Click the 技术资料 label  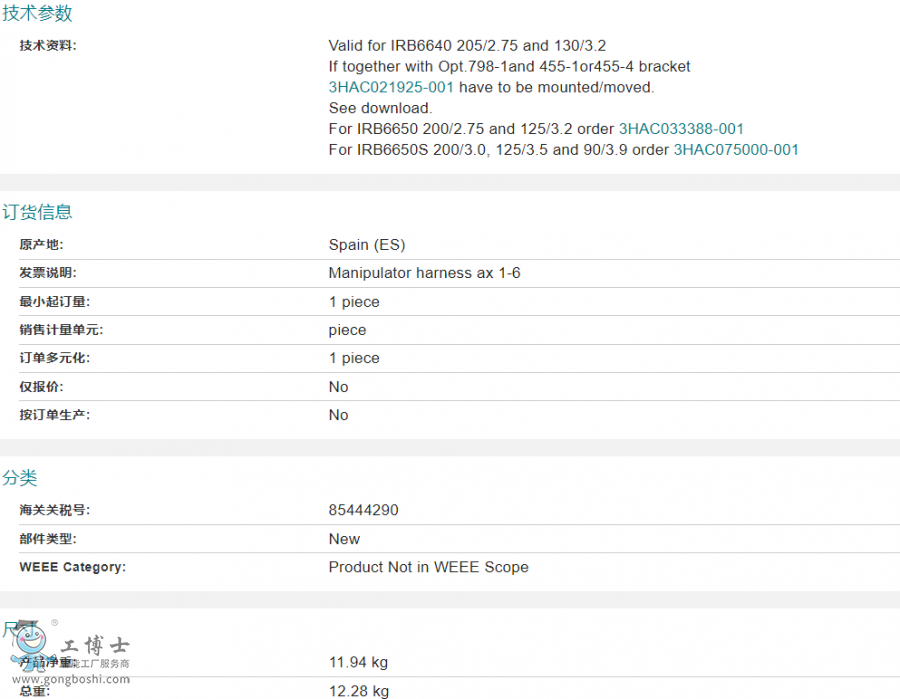47,45
